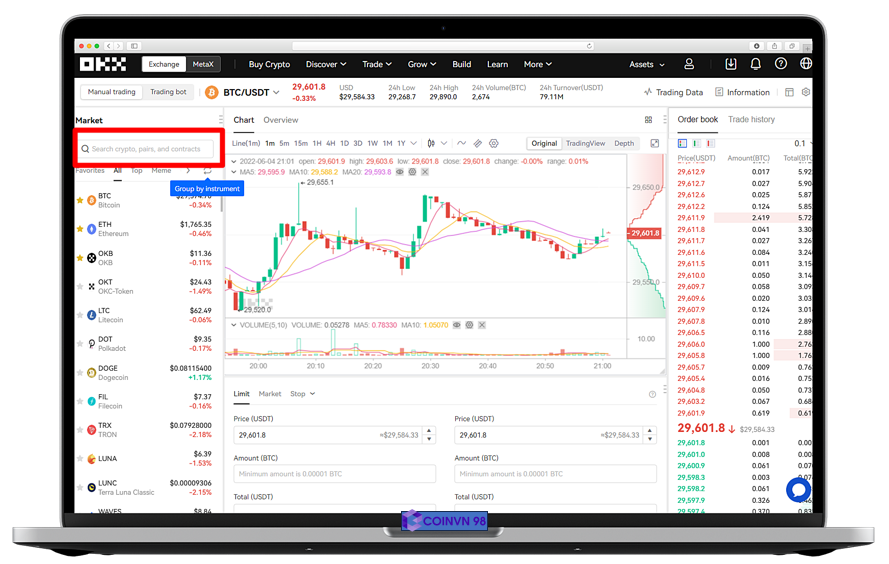
Task: Open the Trading Data link
Action: (x=673, y=92)
